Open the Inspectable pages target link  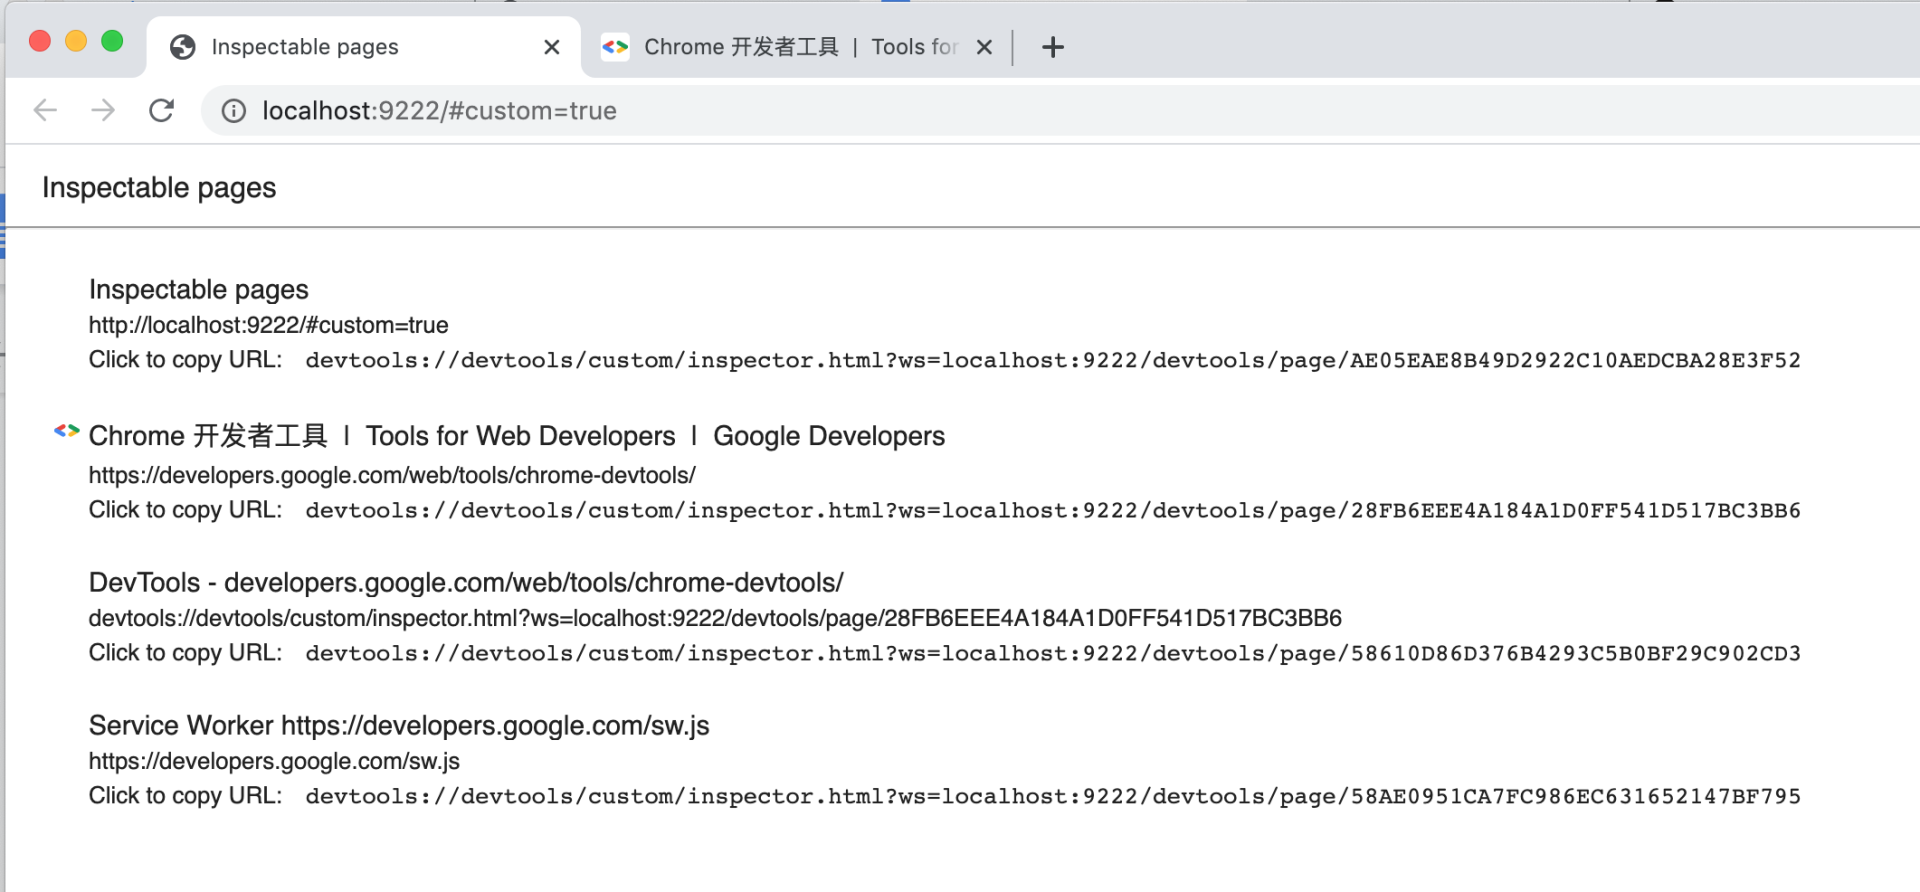tap(198, 290)
